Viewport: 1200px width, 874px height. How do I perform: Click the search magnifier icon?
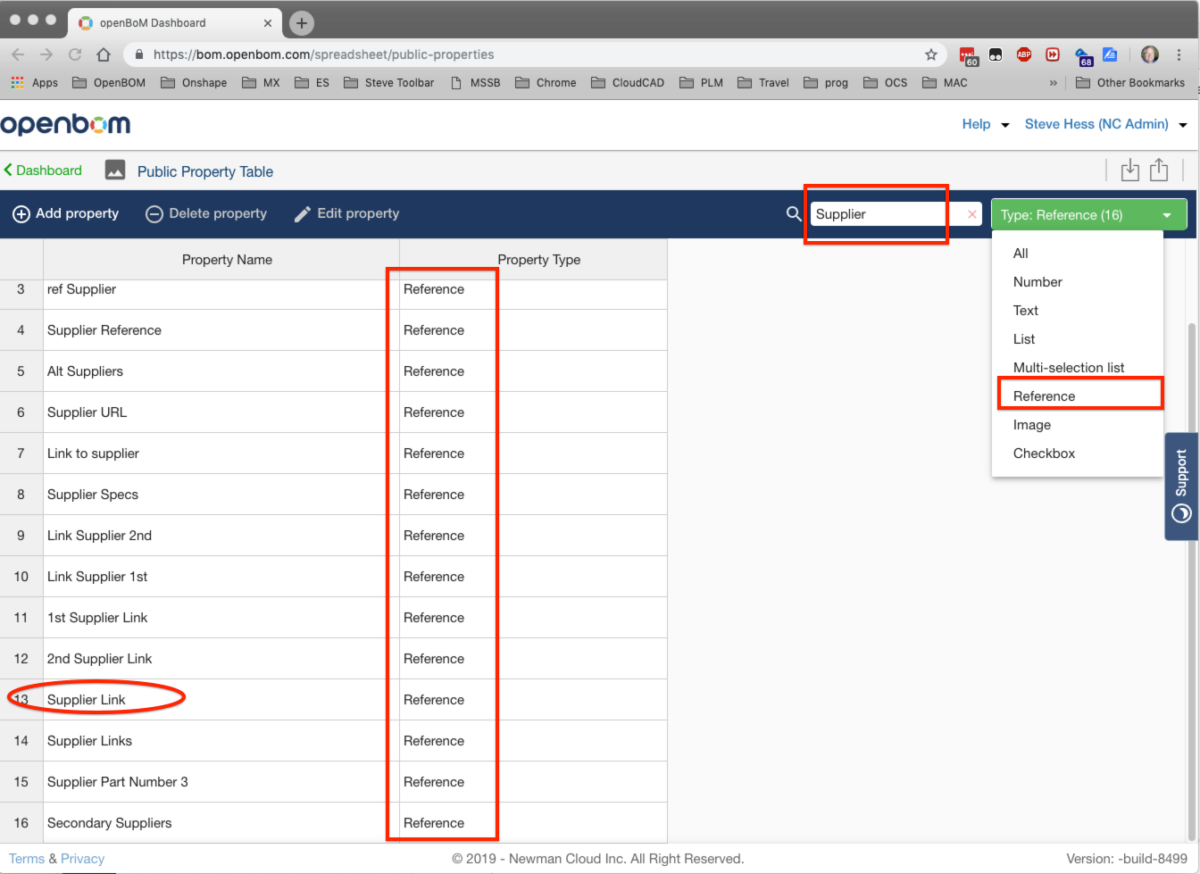pos(793,213)
